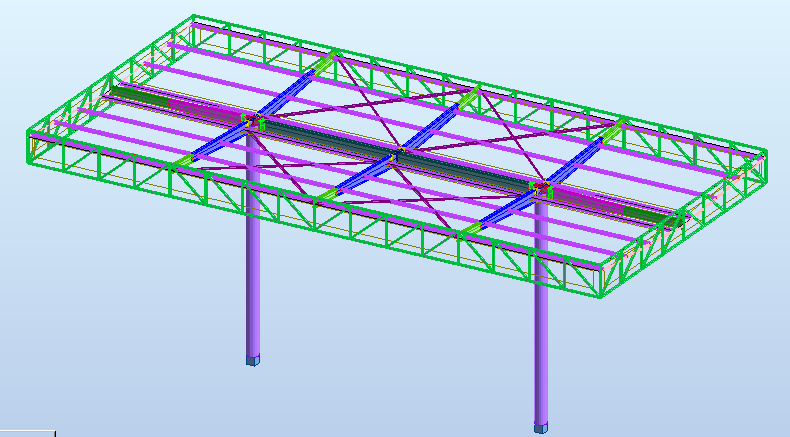
Task: Click the left column's blue base plate
Action: tap(253, 359)
